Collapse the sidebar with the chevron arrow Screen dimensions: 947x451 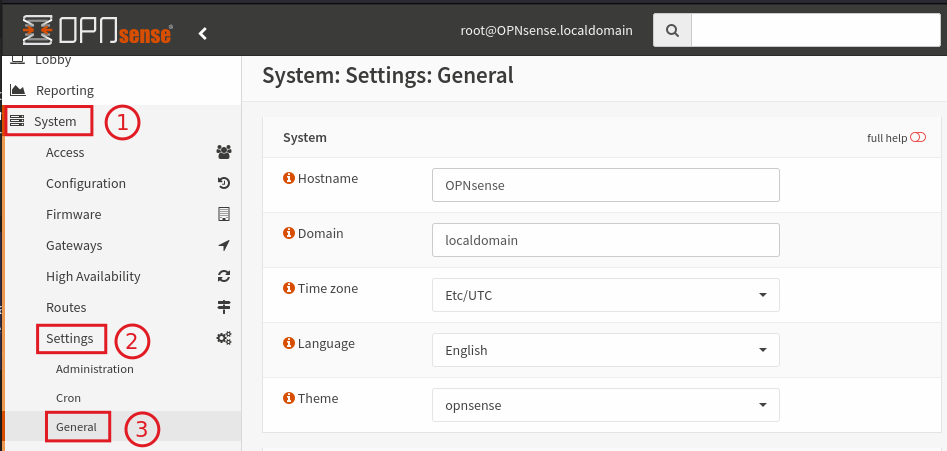point(203,34)
